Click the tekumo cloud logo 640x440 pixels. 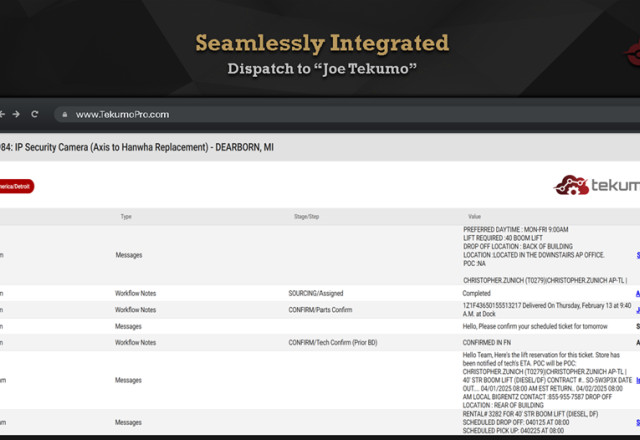pos(597,185)
